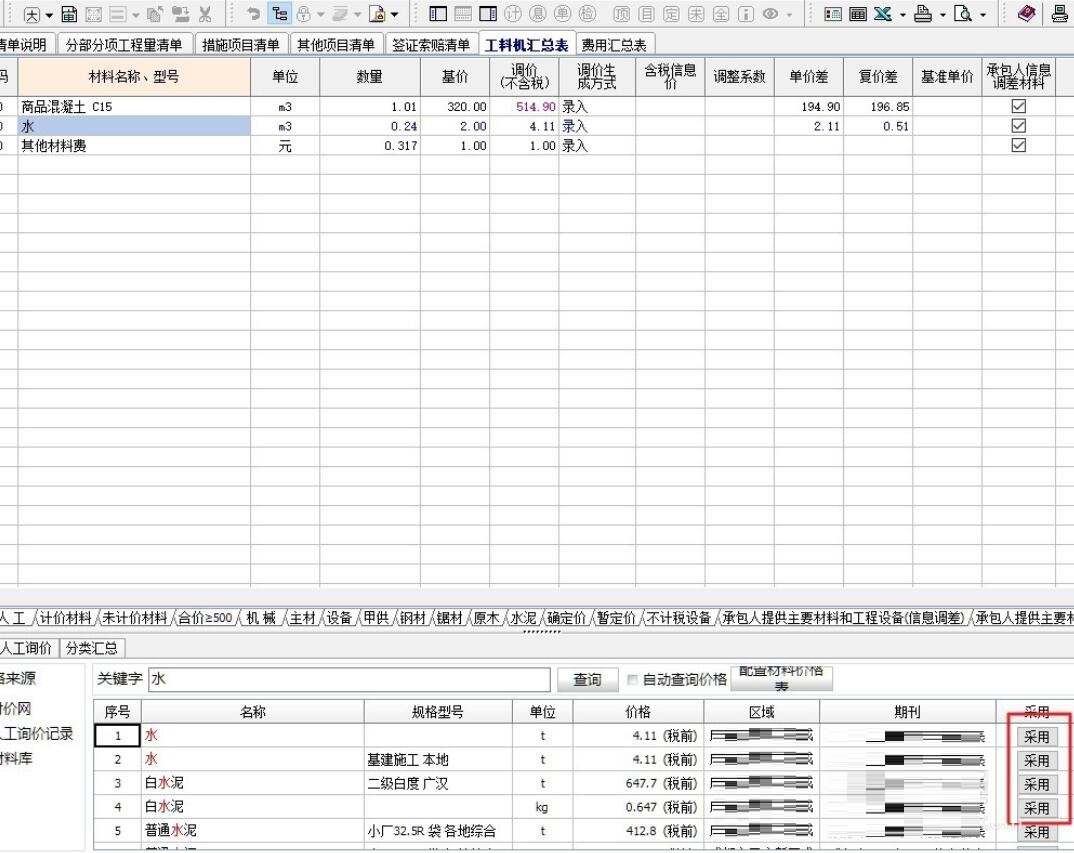The image size is (1074, 853).
Task: Click the form view icon left of table icon
Action: tap(833, 14)
